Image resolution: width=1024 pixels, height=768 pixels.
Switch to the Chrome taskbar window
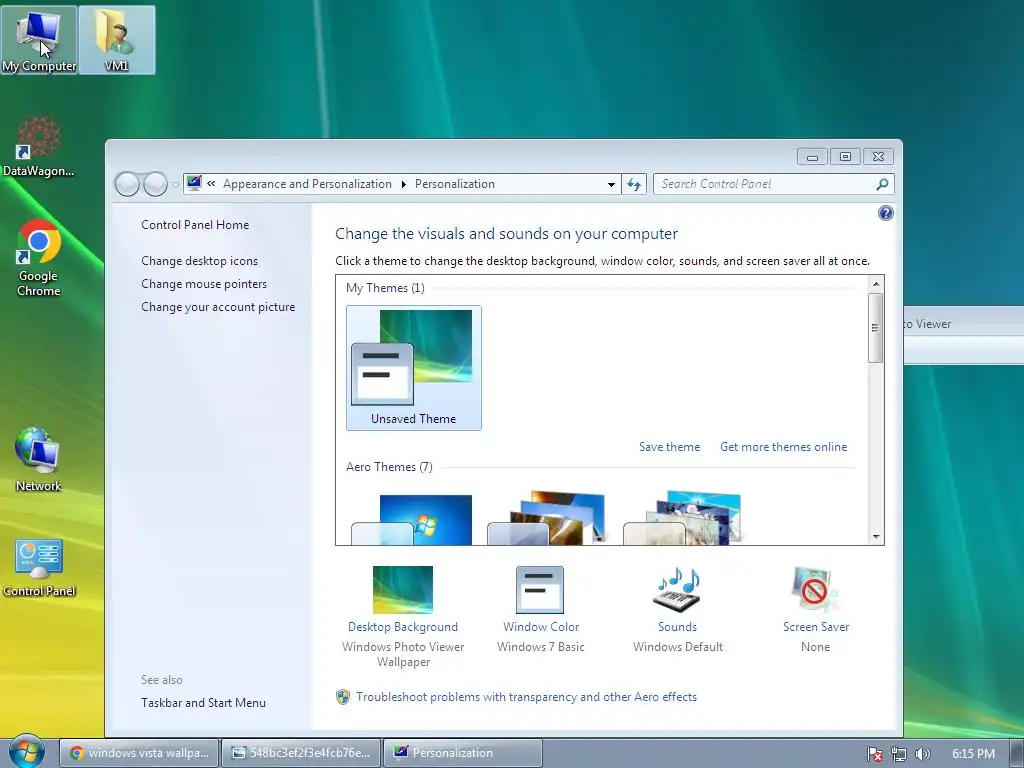tap(139, 752)
